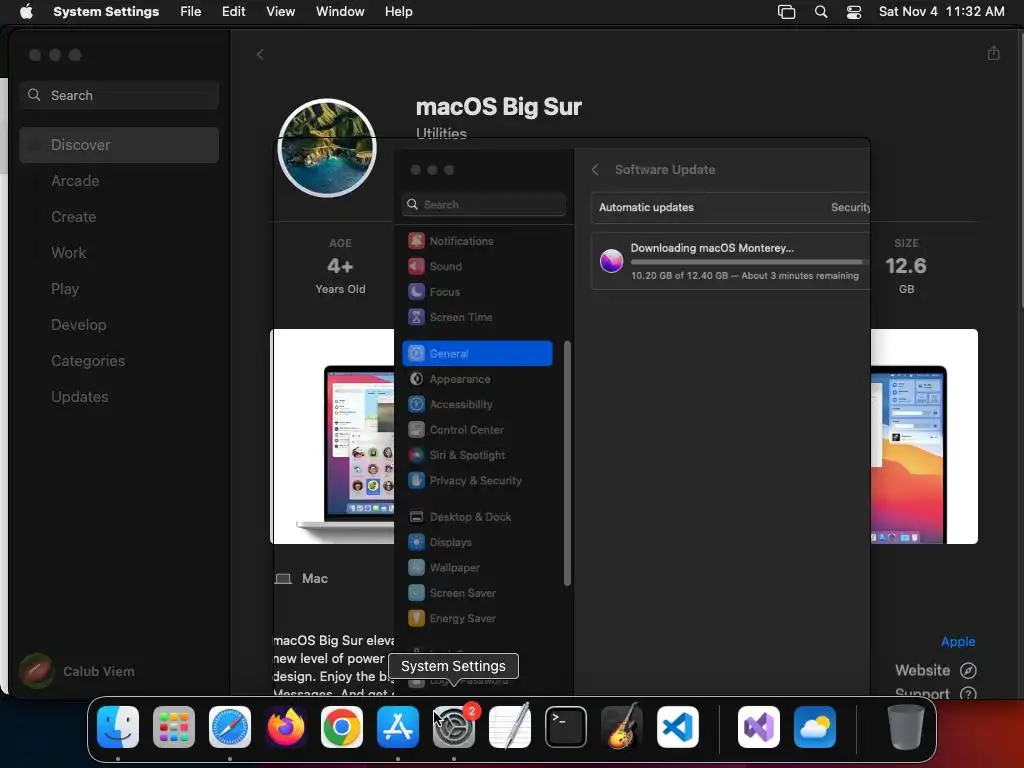Select Work in App Store sidebar
Screen dimensions: 1024x768
pos(119,253)
